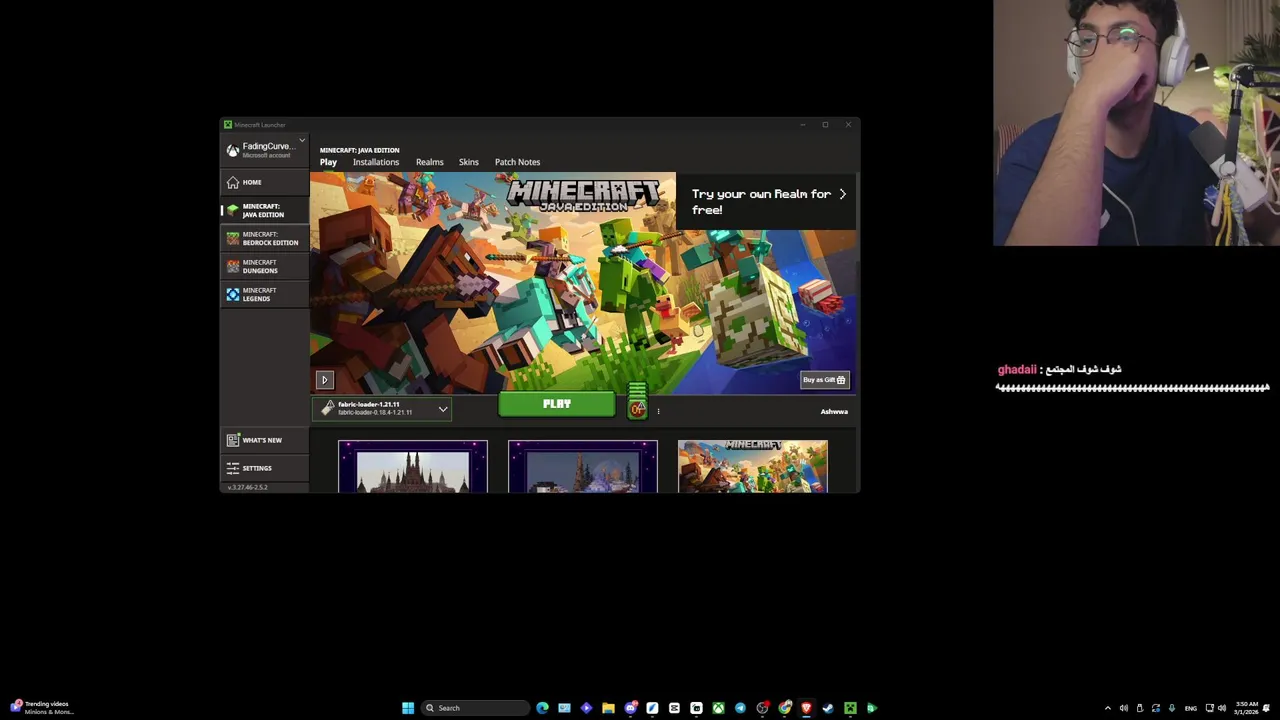Viewport: 1280px width, 720px height.
Task: Switch to the Installations tab
Action: (x=375, y=162)
